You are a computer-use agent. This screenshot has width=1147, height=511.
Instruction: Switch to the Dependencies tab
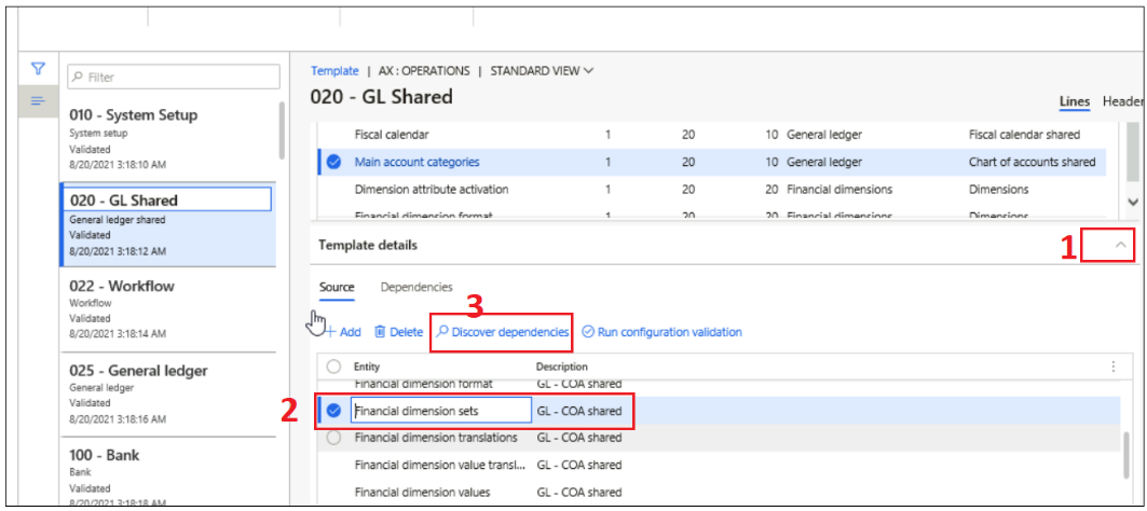pyautogui.click(x=416, y=287)
